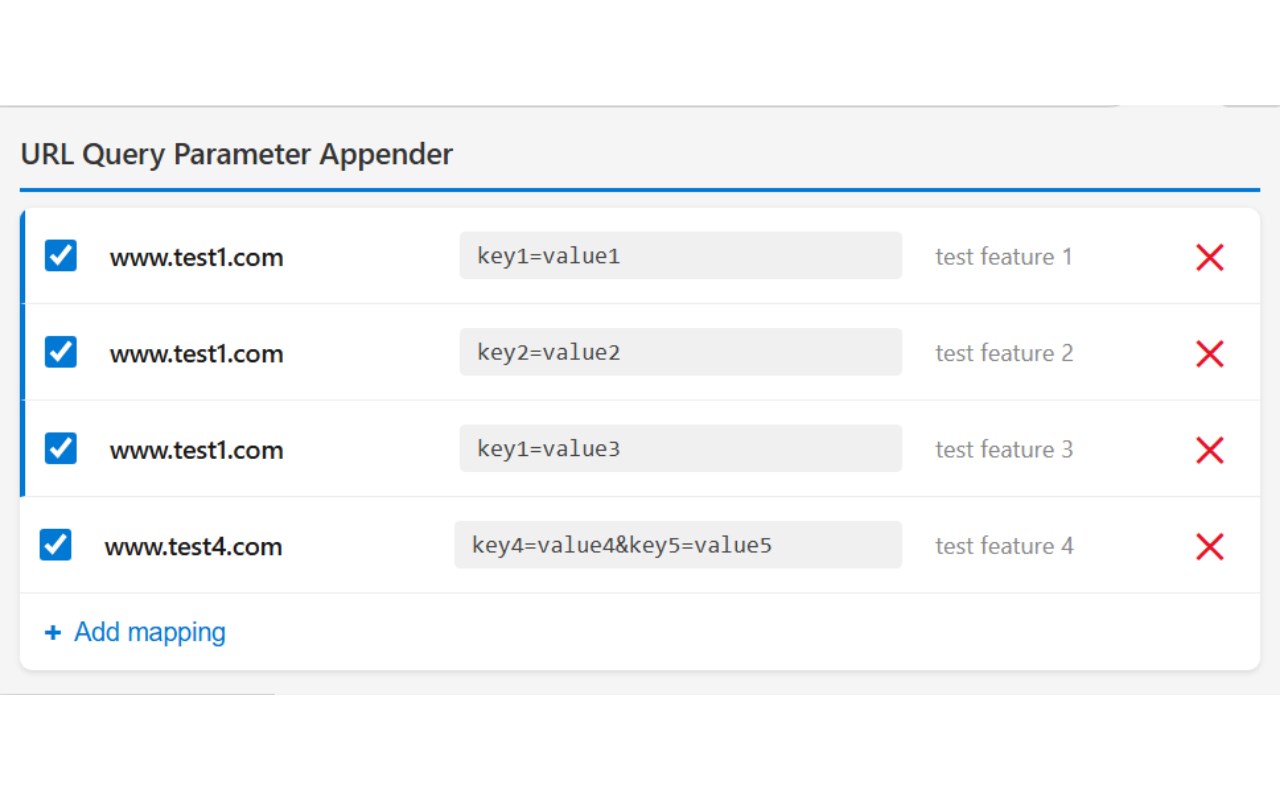Click the www.test4.com domain name
Viewport: 1280px width, 800px height.
[x=193, y=547]
